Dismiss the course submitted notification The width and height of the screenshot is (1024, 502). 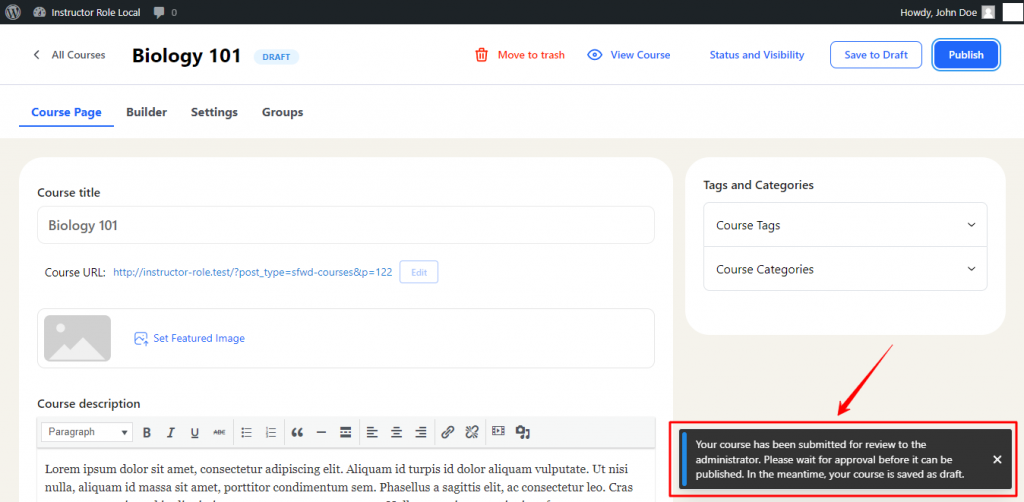pyautogui.click(x=996, y=459)
